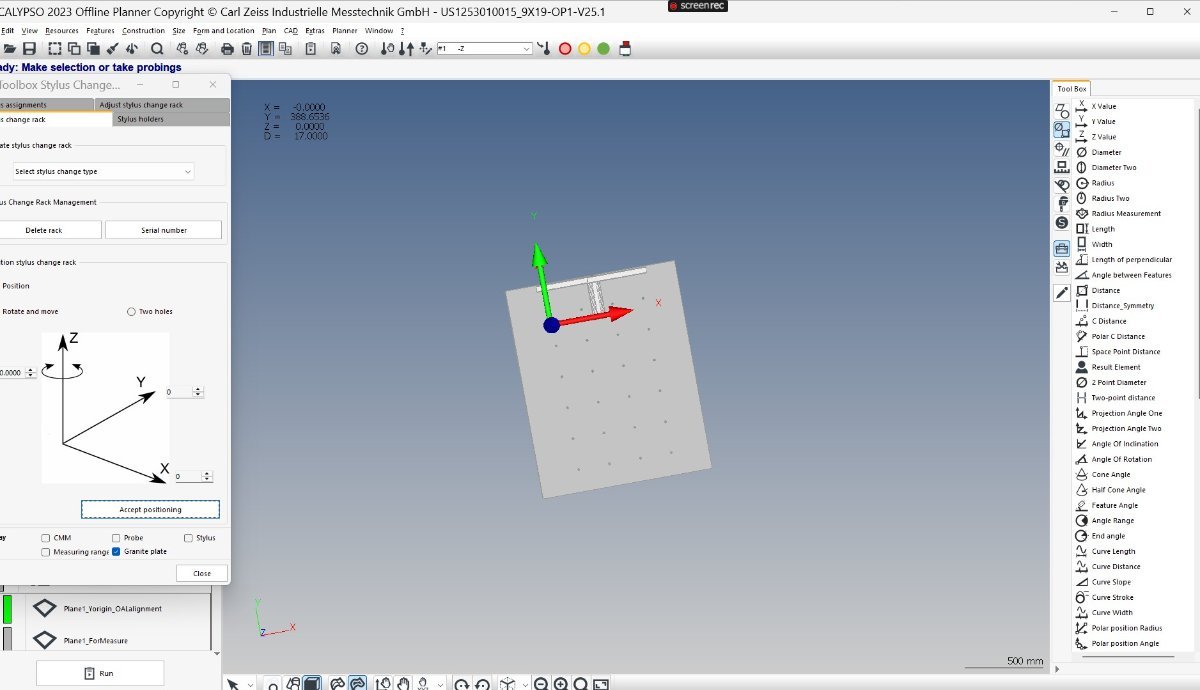The width and height of the screenshot is (1200, 690).
Task: Enable the Stylus display checkbox
Action: click(188, 538)
